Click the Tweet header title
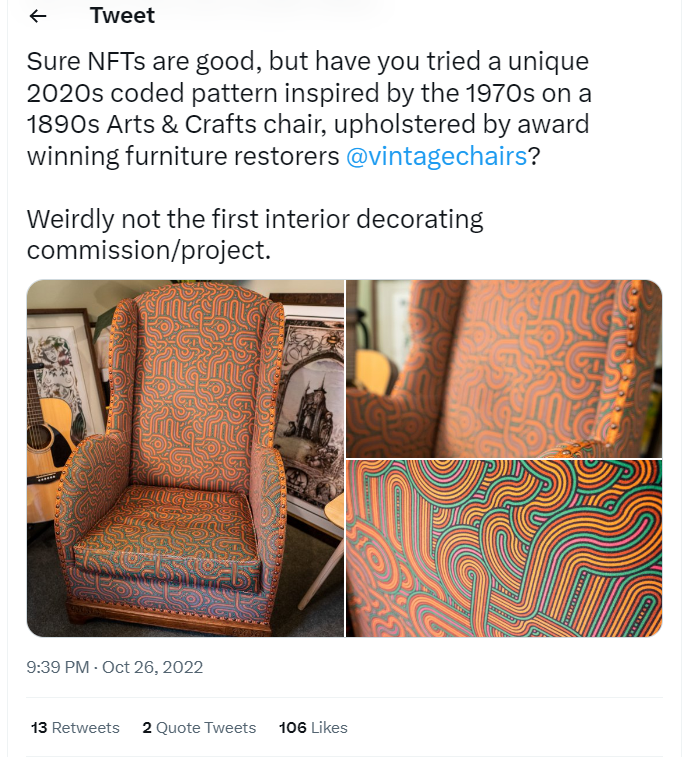The image size is (691, 757). click(x=122, y=15)
